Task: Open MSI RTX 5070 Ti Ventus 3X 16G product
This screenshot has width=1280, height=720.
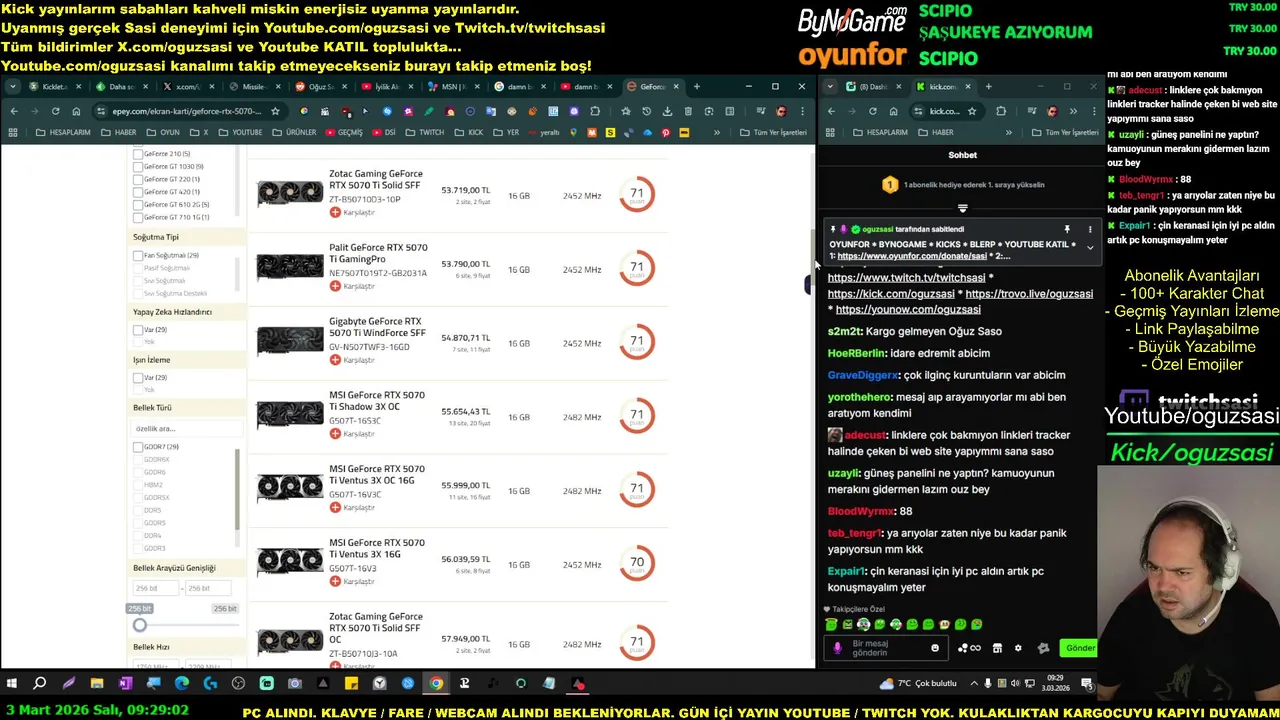Action: tap(376, 548)
